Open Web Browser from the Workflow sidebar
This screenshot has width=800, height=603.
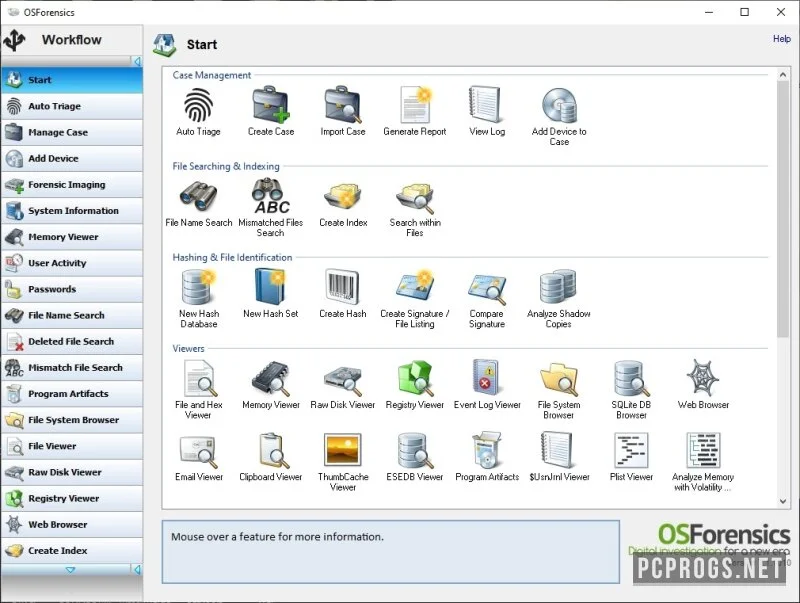tap(72, 524)
